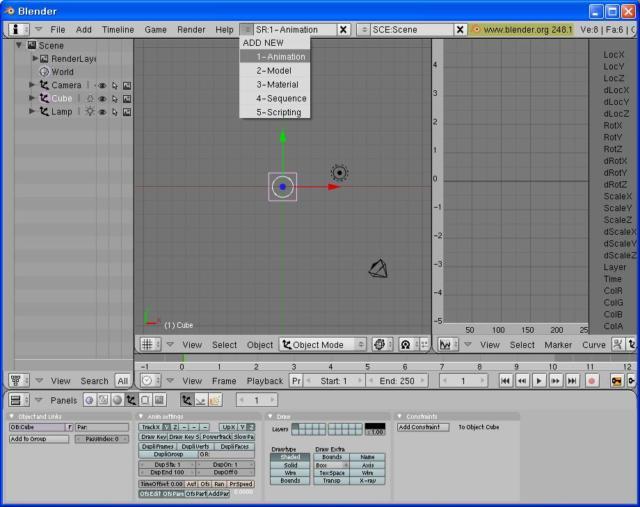Toggle the Cube renderability icon

(127, 98)
